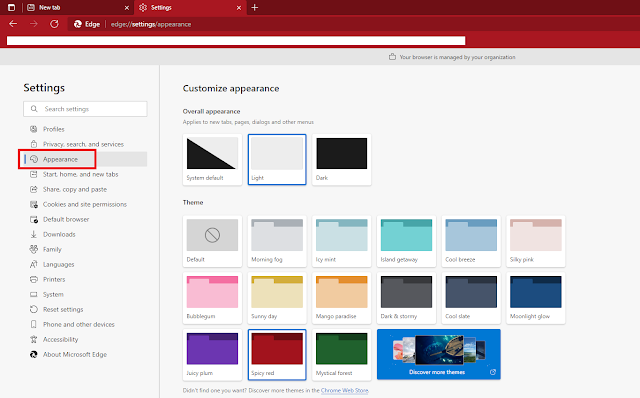Open the Downloads settings section

pyautogui.click(x=59, y=234)
